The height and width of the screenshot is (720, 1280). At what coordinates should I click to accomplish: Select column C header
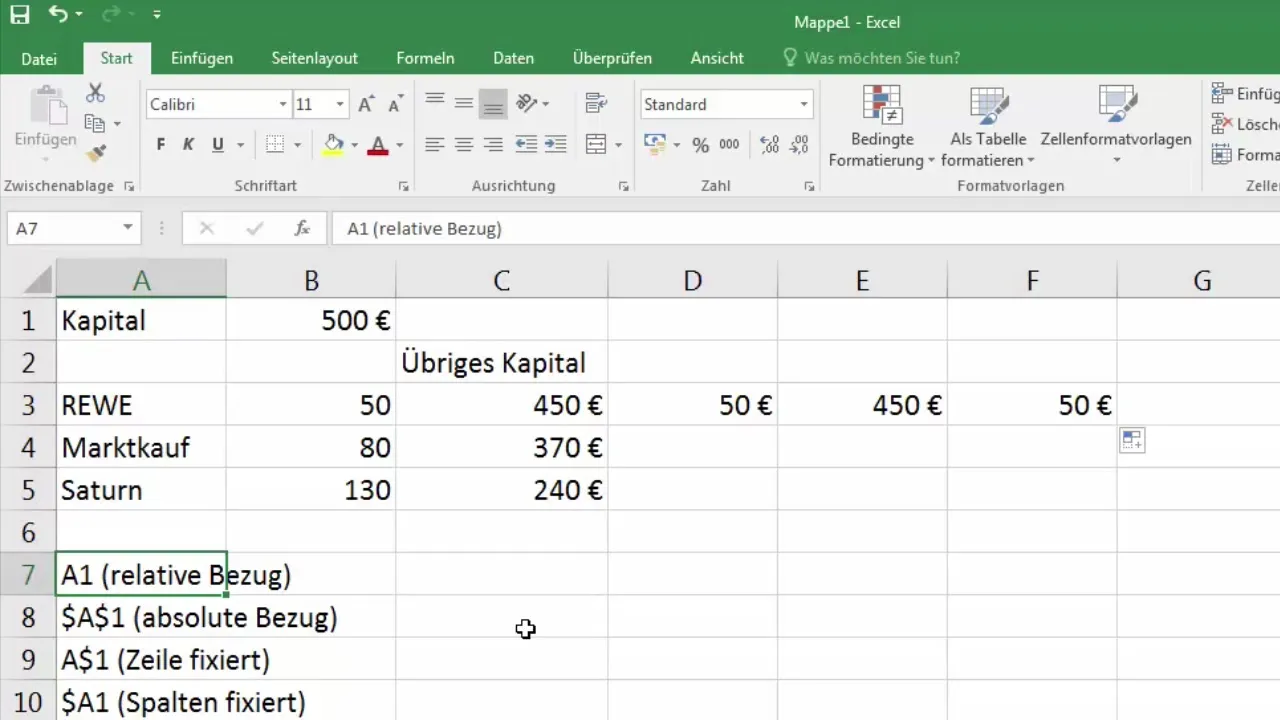(501, 281)
